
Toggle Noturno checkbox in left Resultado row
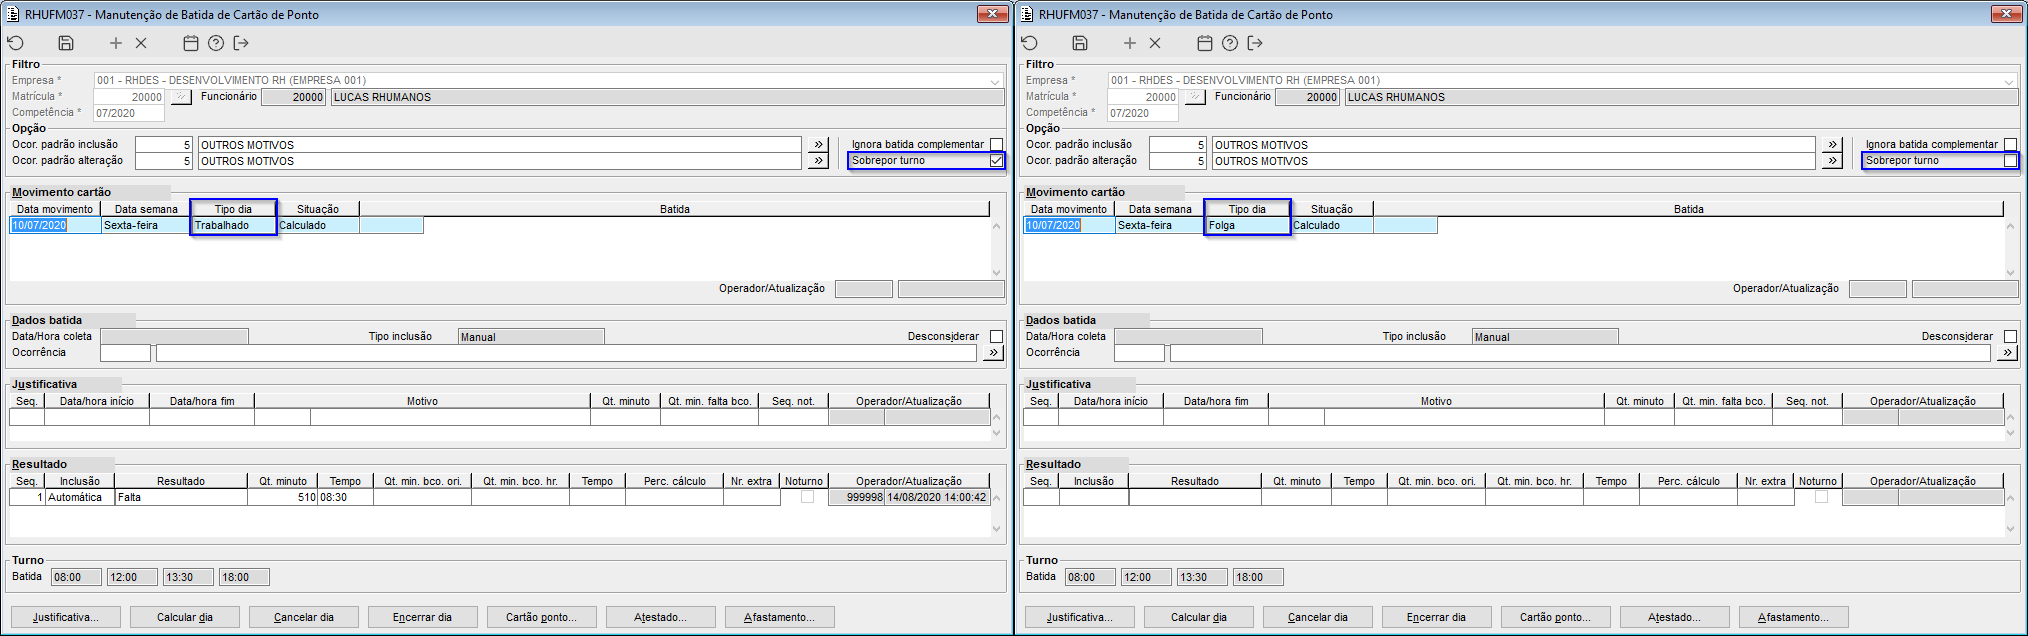pos(807,497)
